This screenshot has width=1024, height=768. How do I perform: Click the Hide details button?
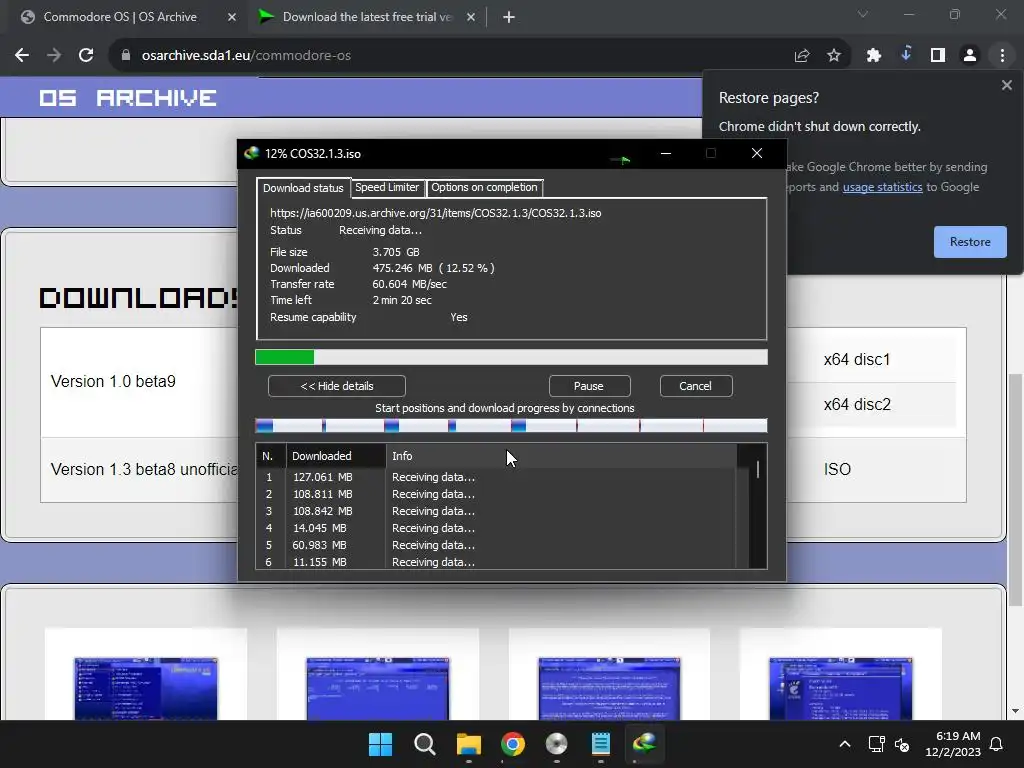click(x=336, y=386)
